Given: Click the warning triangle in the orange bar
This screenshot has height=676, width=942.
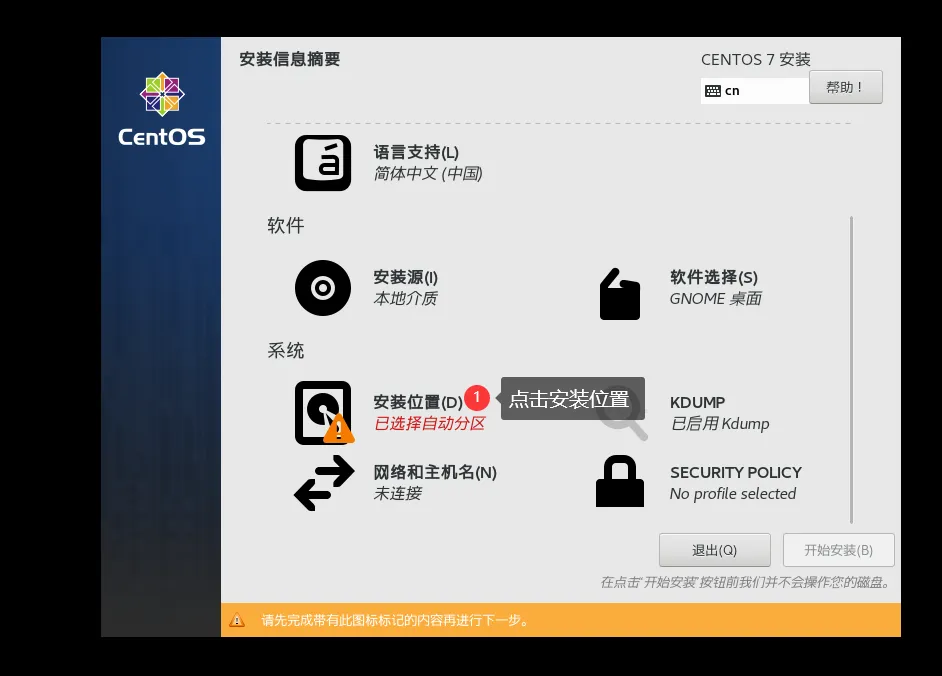Looking at the screenshot, I should 237,620.
